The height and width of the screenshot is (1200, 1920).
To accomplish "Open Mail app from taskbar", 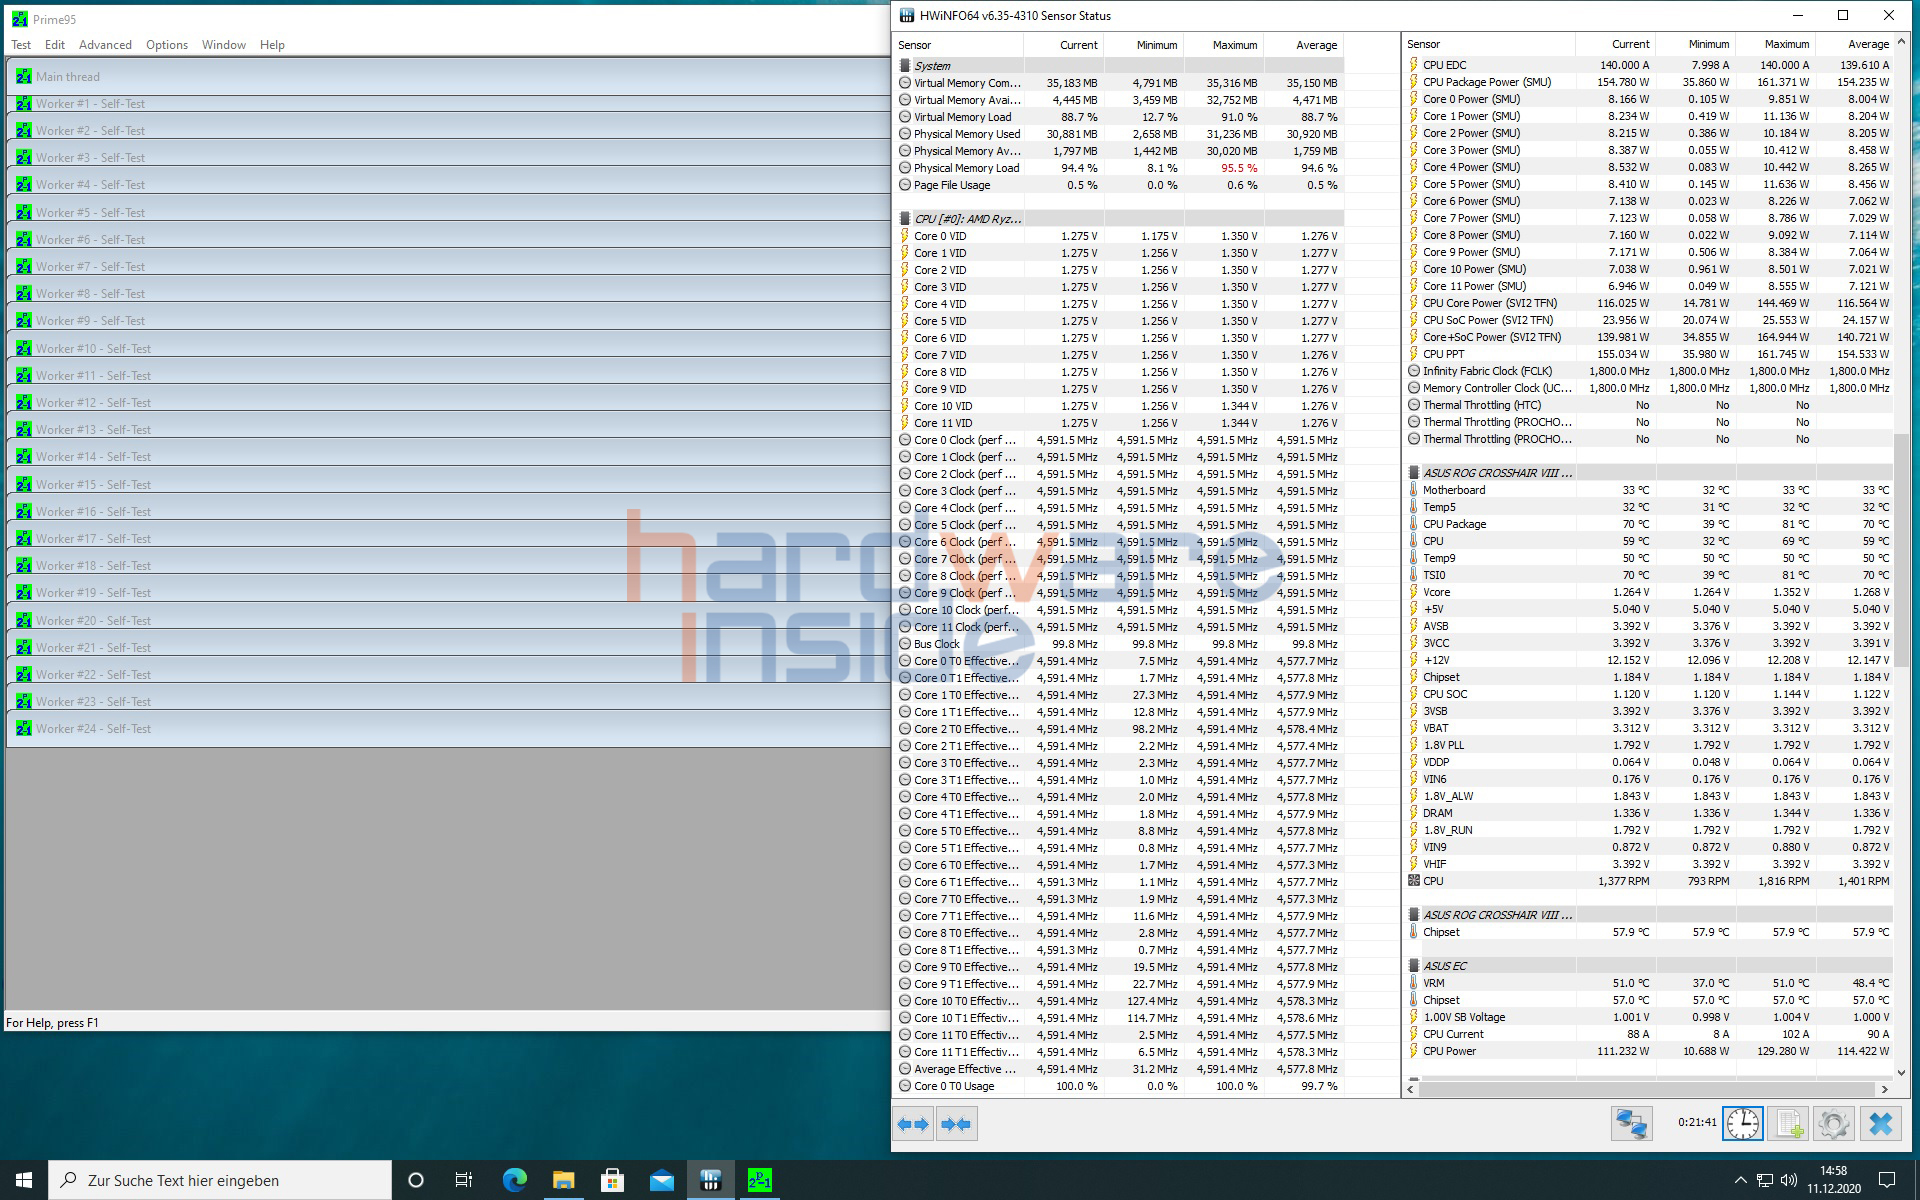I will pyautogui.click(x=661, y=1180).
